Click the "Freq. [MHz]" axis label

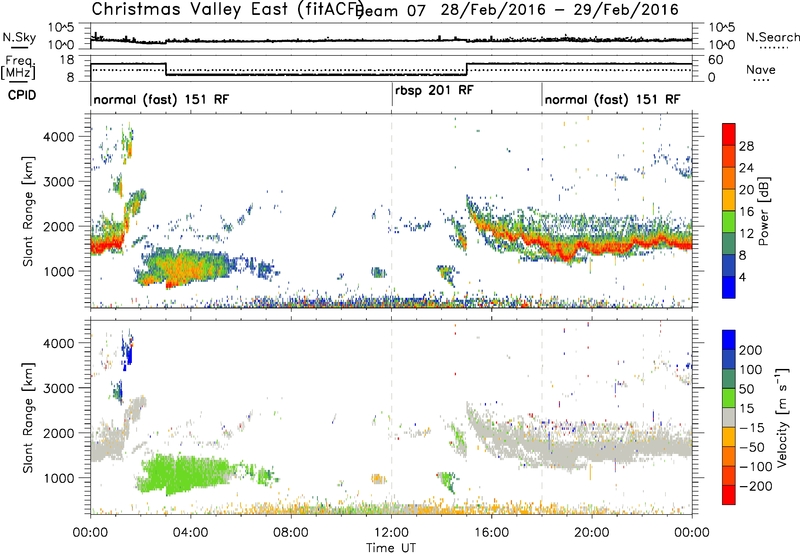pos(19,67)
